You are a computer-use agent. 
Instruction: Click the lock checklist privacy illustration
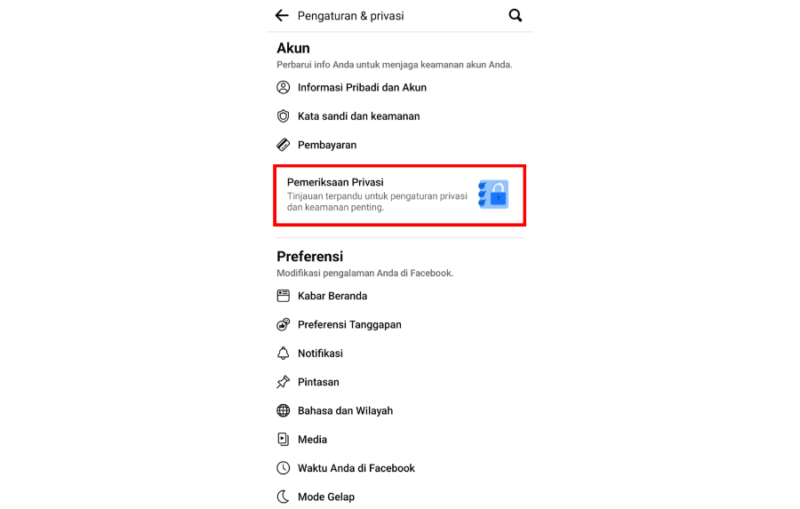click(x=493, y=194)
